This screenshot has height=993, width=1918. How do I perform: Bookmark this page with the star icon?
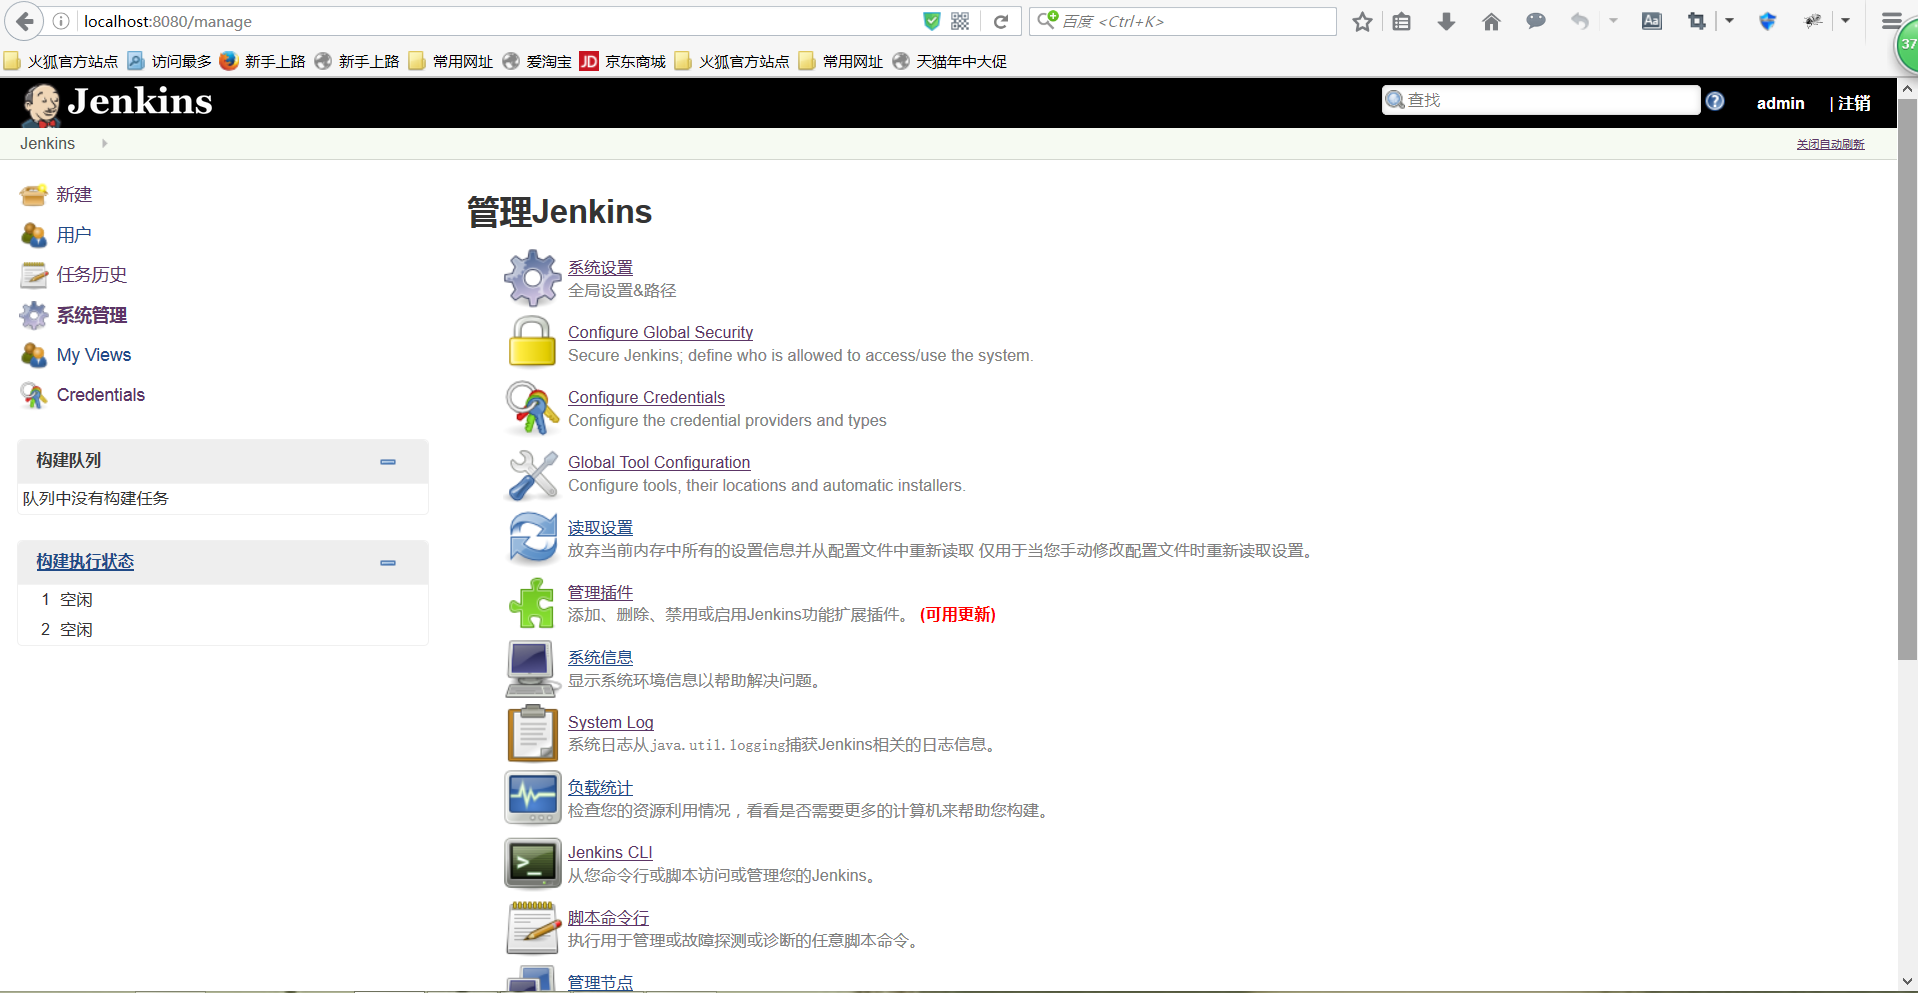(x=1362, y=21)
